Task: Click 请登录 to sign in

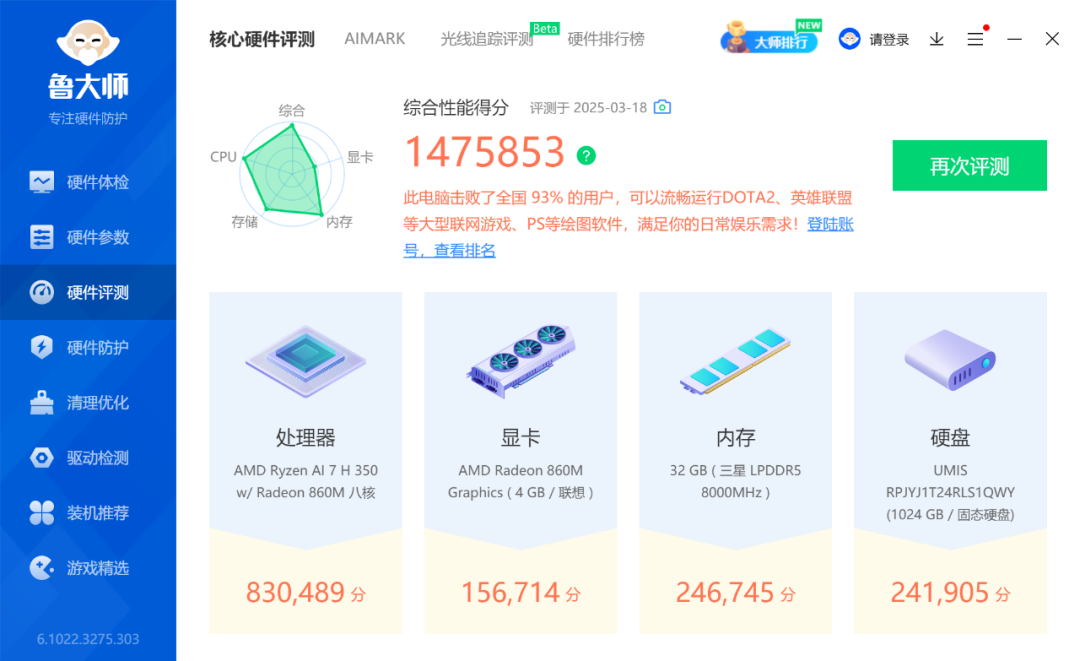Action: point(874,39)
